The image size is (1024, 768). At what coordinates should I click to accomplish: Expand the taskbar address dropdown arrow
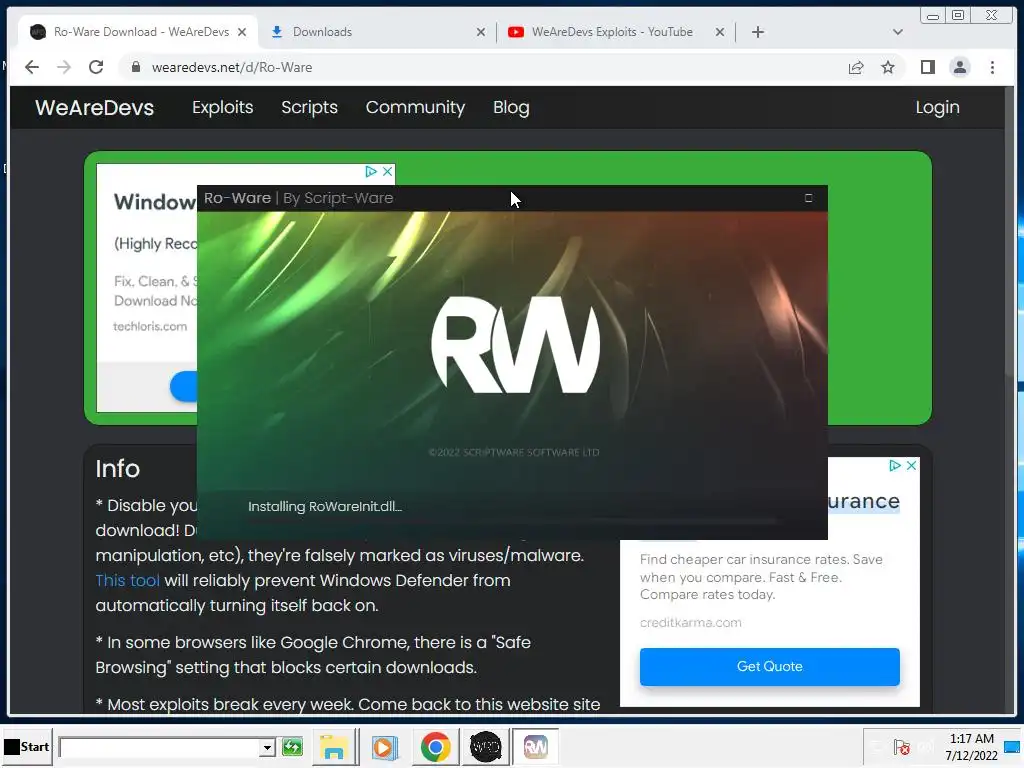[x=267, y=747]
